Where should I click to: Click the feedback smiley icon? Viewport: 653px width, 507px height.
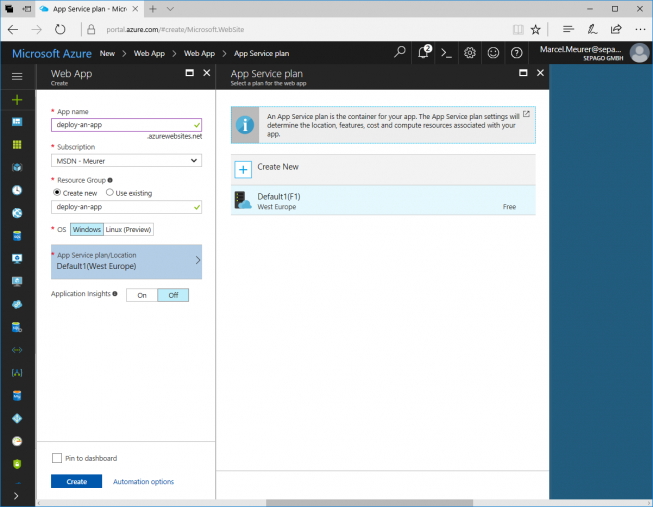coord(493,53)
